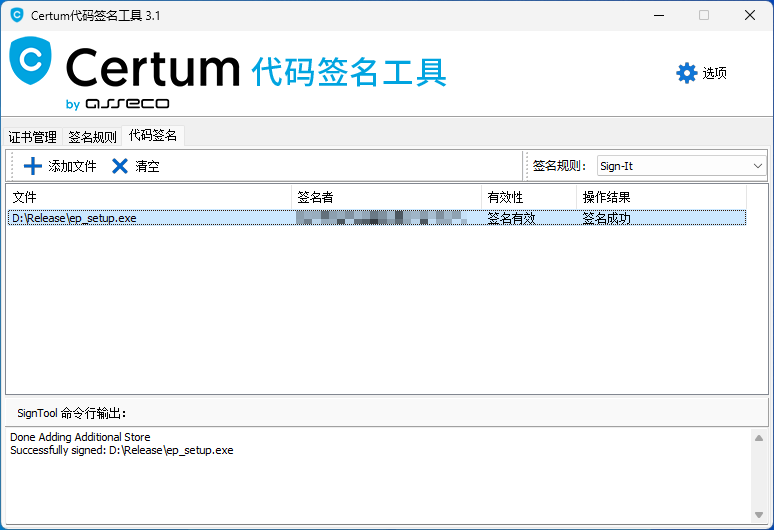Click the 选项 options label
This screenshot has width=774, height=530.
[714, 73]
